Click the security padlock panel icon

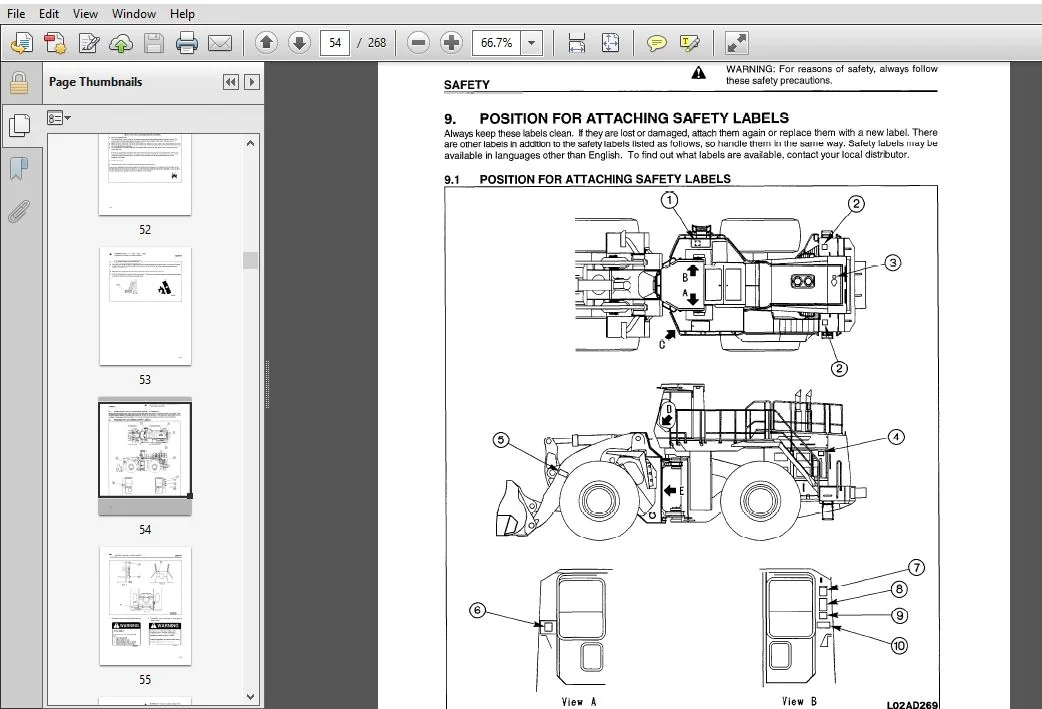(19, 83)
